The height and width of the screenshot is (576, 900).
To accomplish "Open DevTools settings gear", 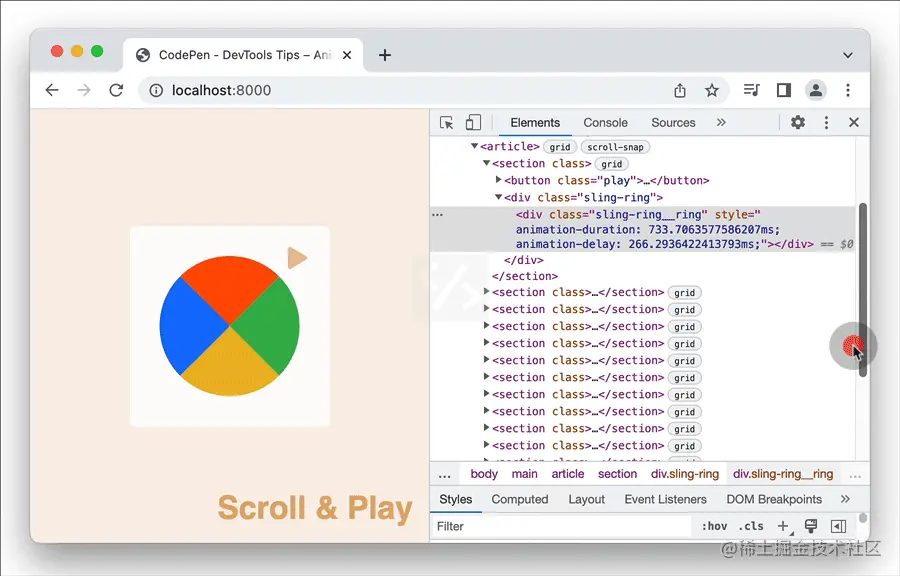I will click(x=798, y=122).
